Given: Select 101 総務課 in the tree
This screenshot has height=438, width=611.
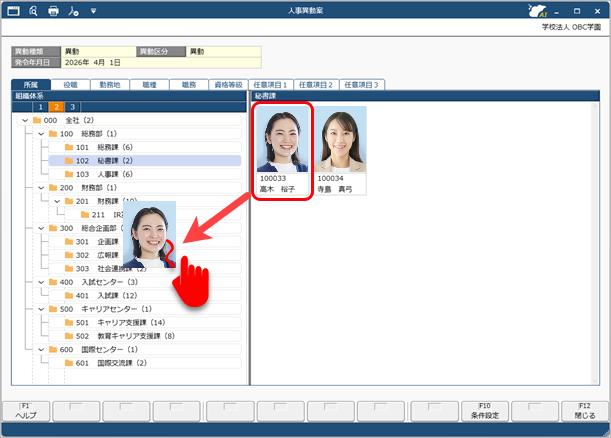Looking at the screenshot, I should coord(145,147).
